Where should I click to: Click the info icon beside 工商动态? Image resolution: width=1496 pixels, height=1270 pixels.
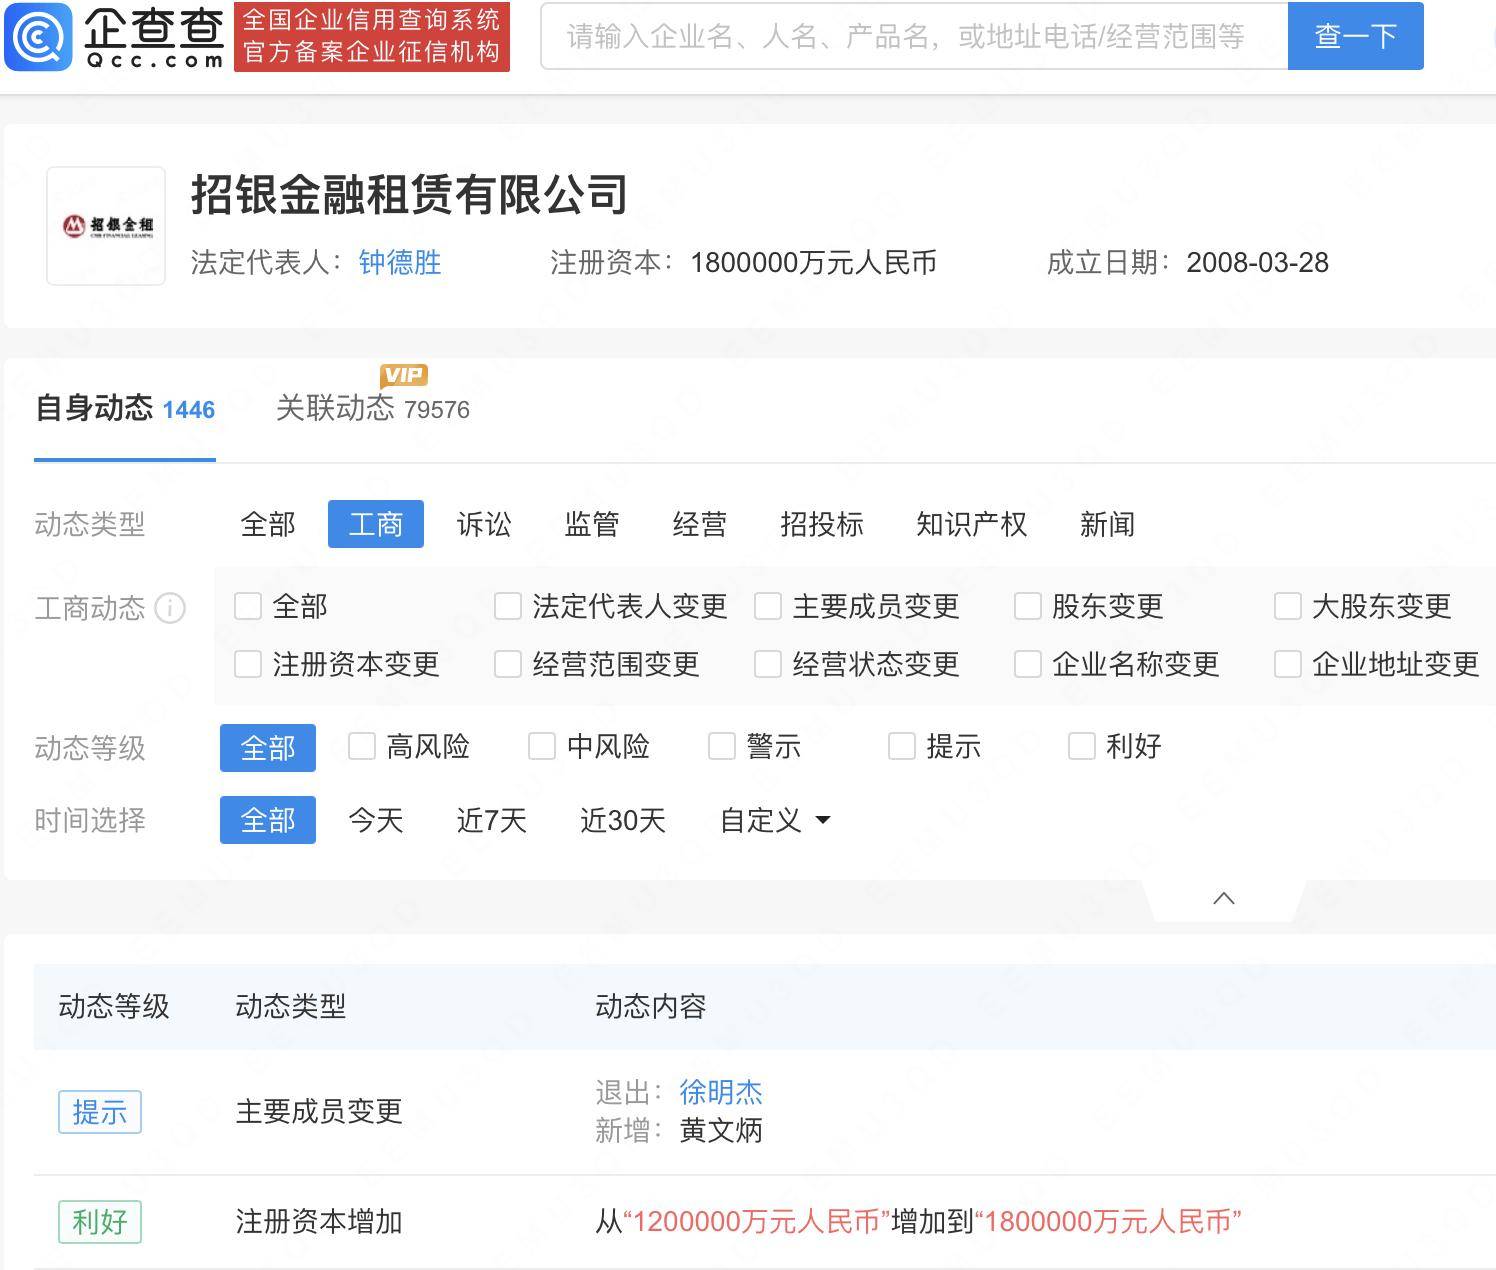(x=170, y=608)
